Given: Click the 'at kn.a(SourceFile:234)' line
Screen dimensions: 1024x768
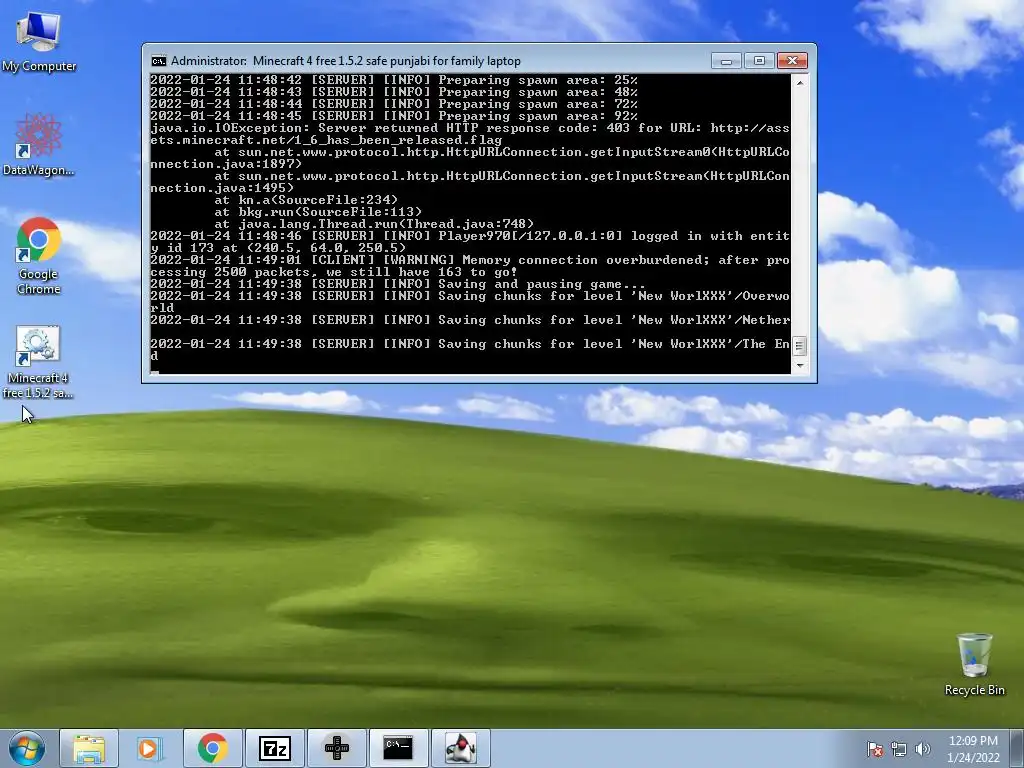Looking at the screenshot, I should [x=306, y=200].
